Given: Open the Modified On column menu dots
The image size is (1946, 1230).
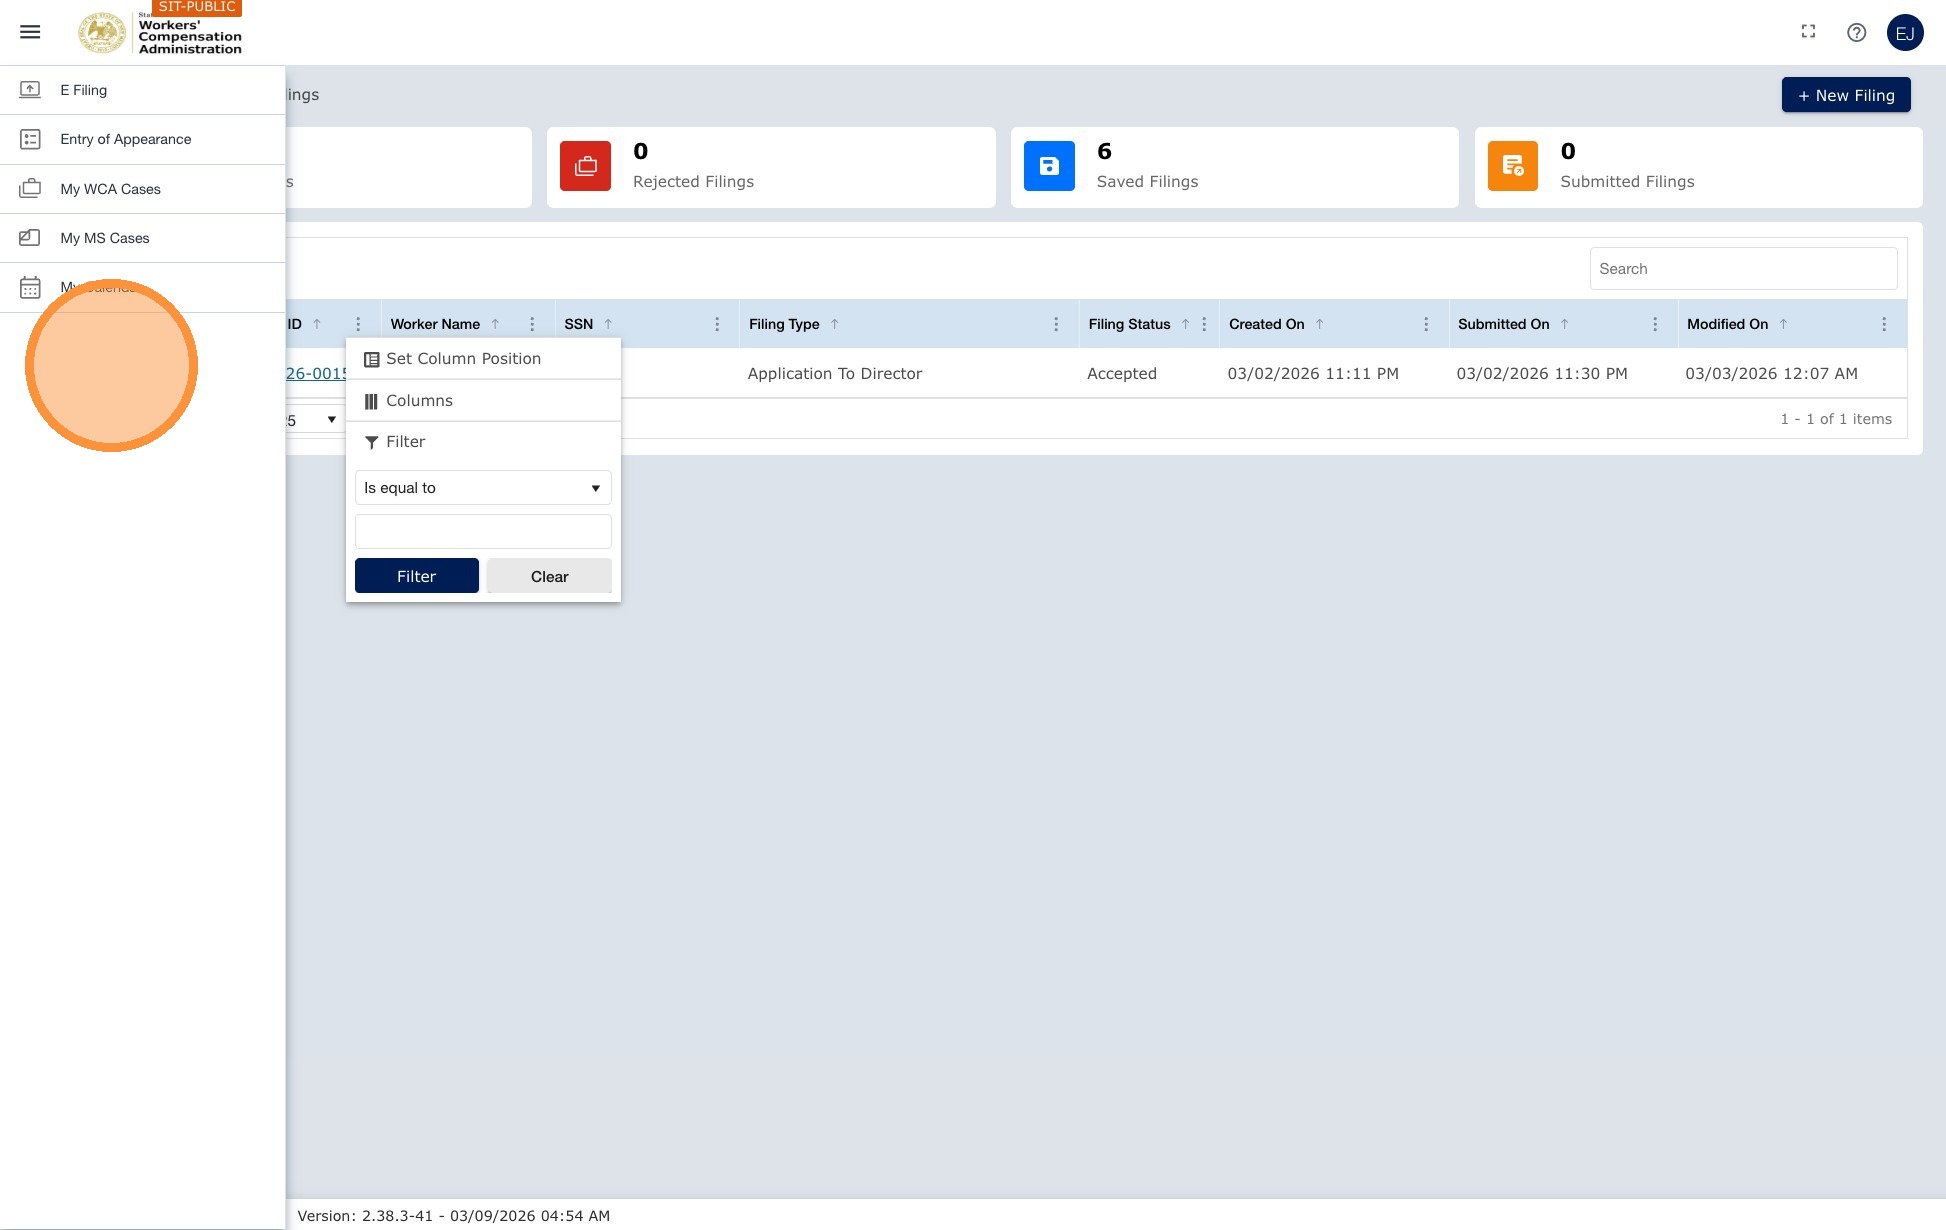Looking at the screenshot, I should [1884, 324].
